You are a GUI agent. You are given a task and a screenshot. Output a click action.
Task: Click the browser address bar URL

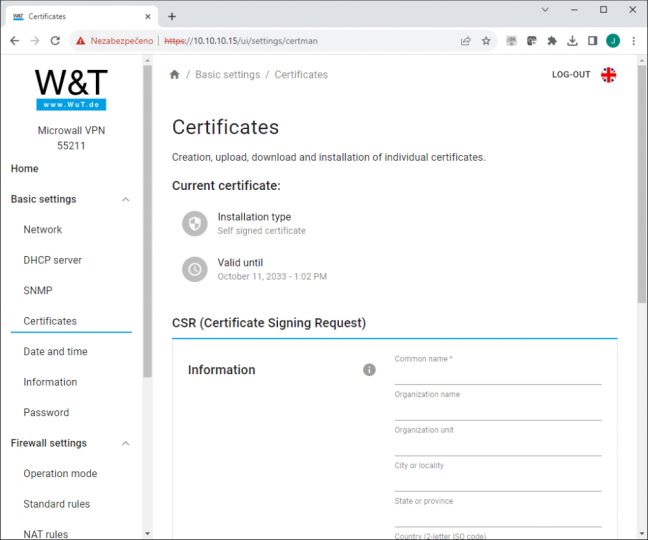point(241,41)
